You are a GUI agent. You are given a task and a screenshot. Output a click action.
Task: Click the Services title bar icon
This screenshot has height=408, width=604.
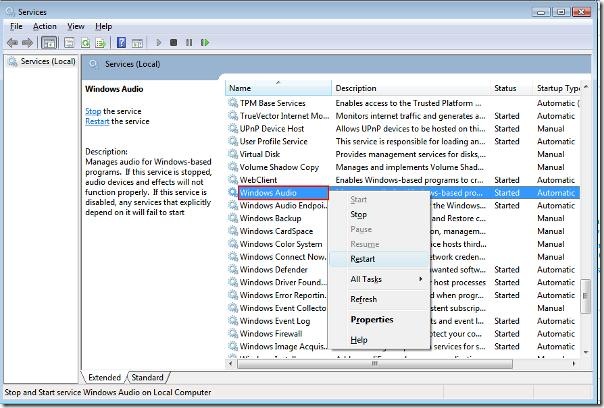point(10,12)
